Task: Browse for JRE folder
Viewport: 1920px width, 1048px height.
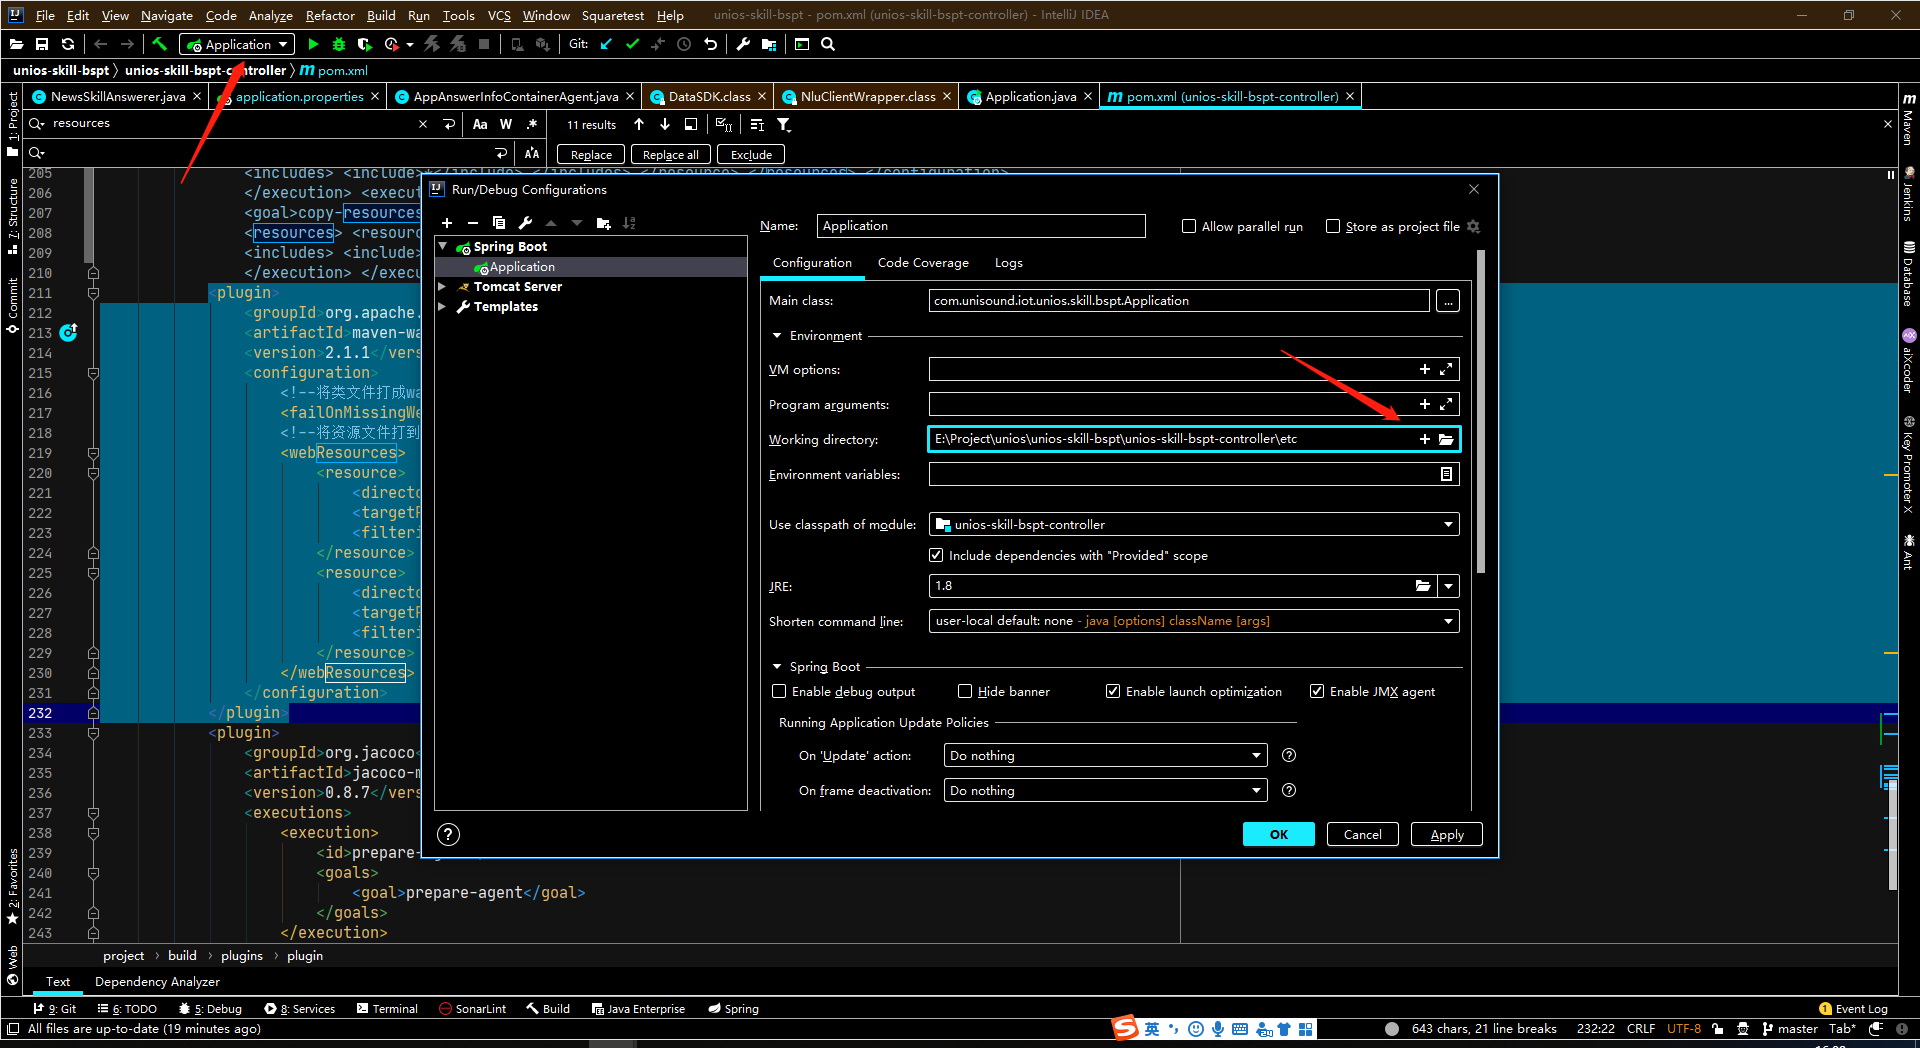Action: pyautogui.click(x=1423, y=586)
